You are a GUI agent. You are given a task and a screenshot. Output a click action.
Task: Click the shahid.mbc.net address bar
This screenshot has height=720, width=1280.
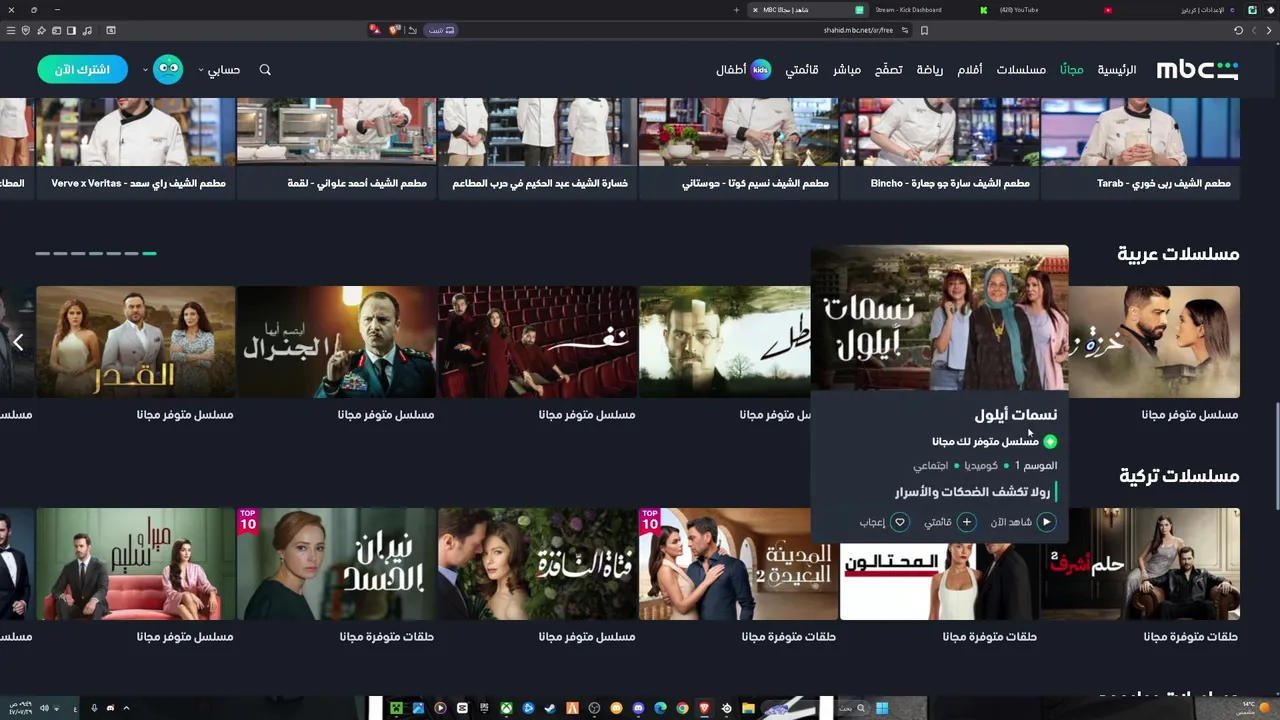(x=858, y=30)
